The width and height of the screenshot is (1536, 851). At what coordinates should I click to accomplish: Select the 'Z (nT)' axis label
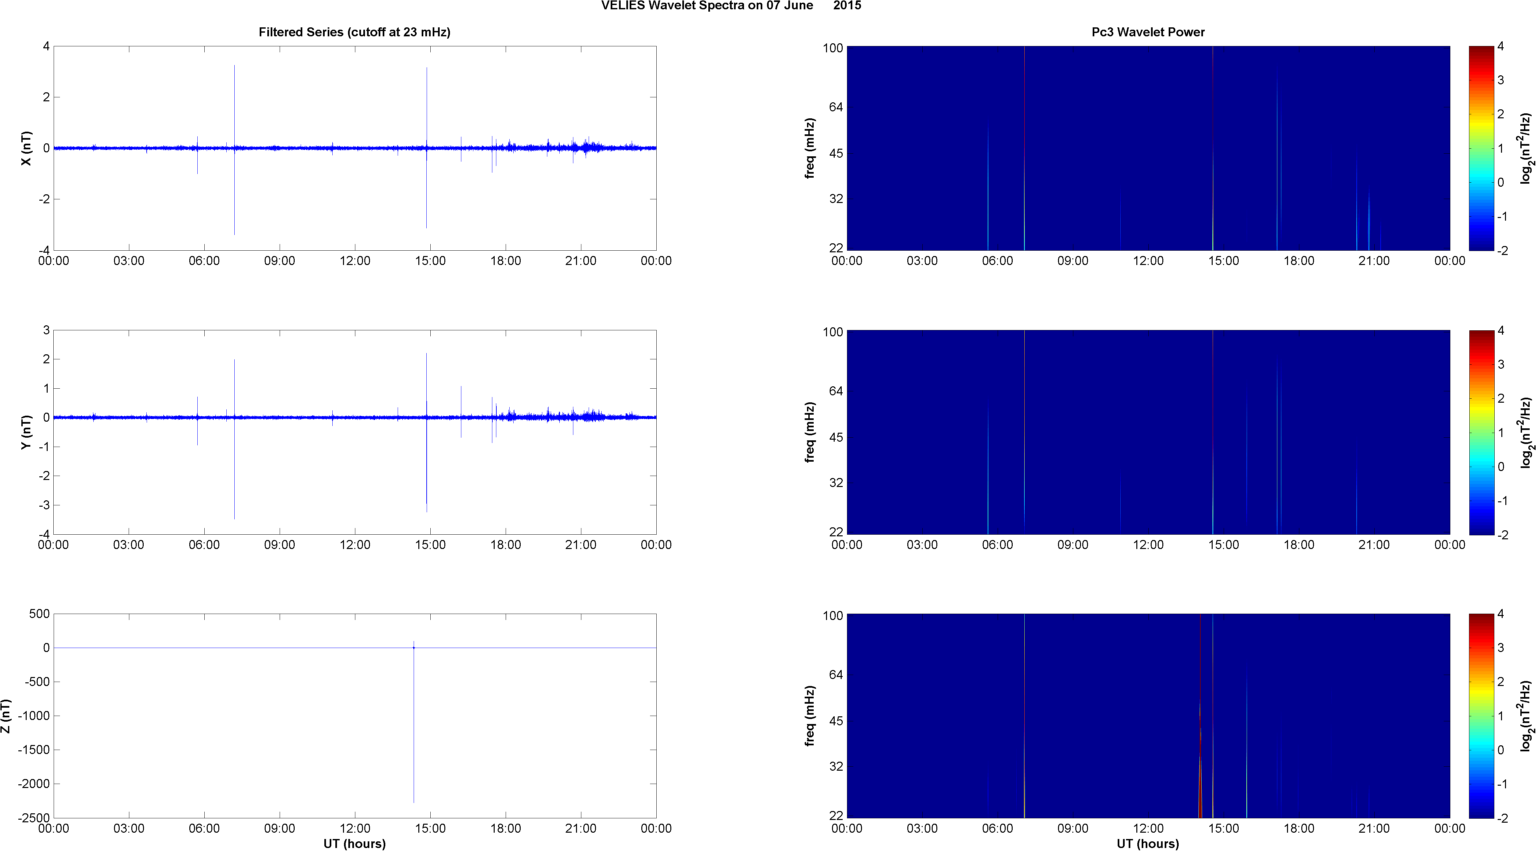(x=6, y=716)
